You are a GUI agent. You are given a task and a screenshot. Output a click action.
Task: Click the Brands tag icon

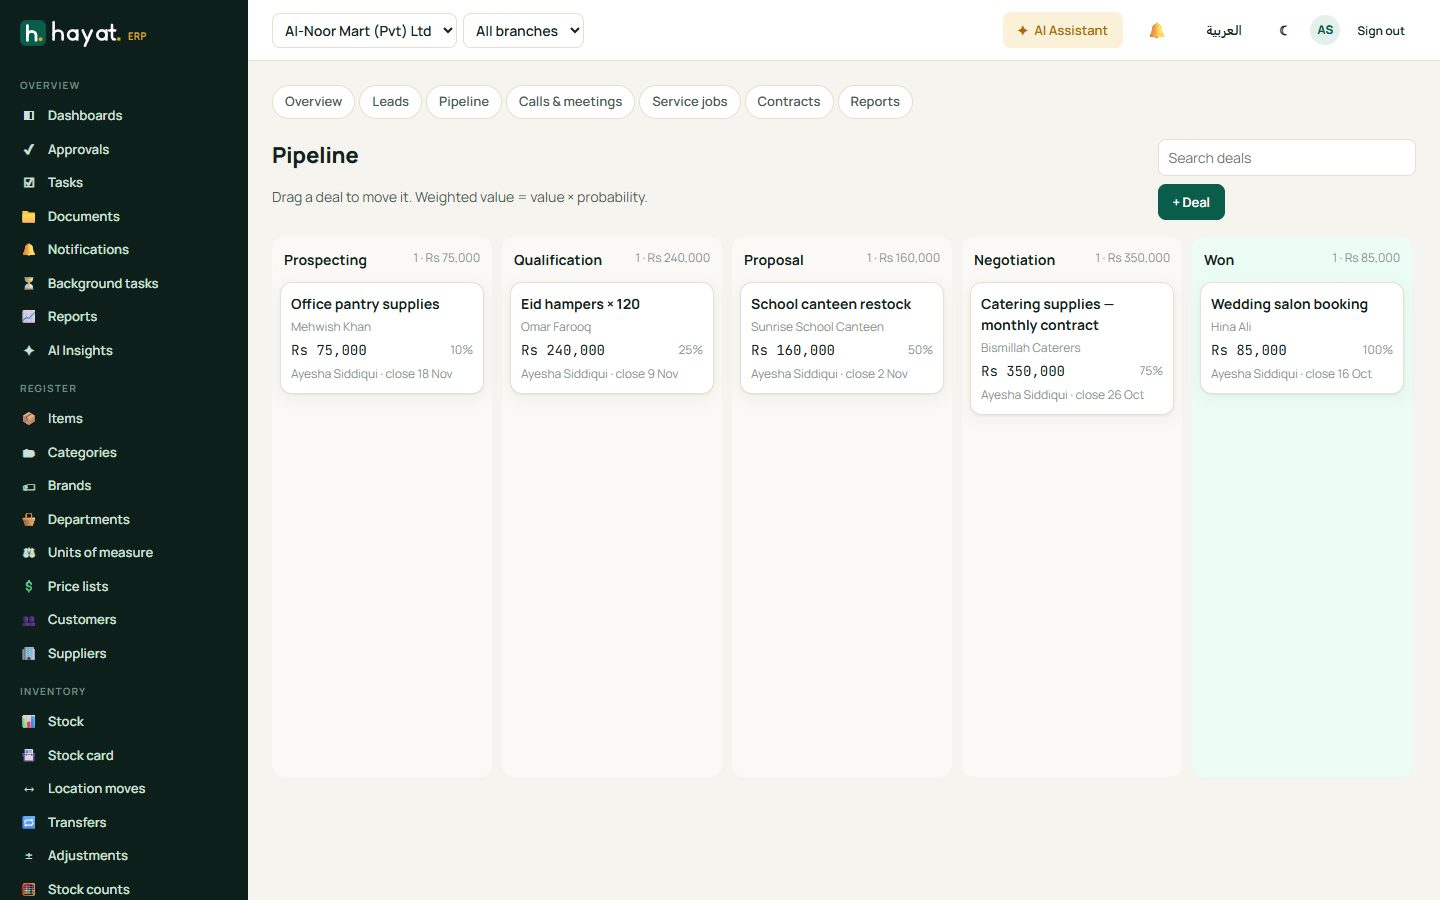click(x=29, y=486)
